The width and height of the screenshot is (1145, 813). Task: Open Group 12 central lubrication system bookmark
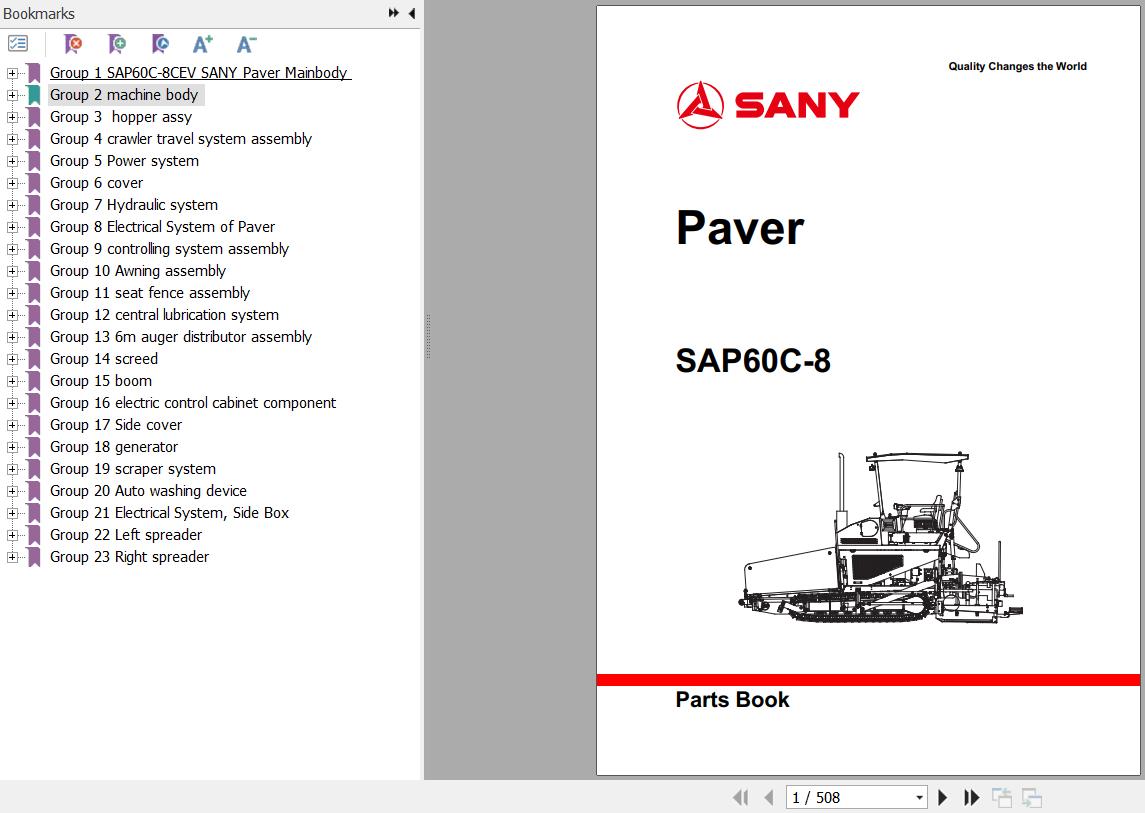pyautogui.click(x=164, y=315)
